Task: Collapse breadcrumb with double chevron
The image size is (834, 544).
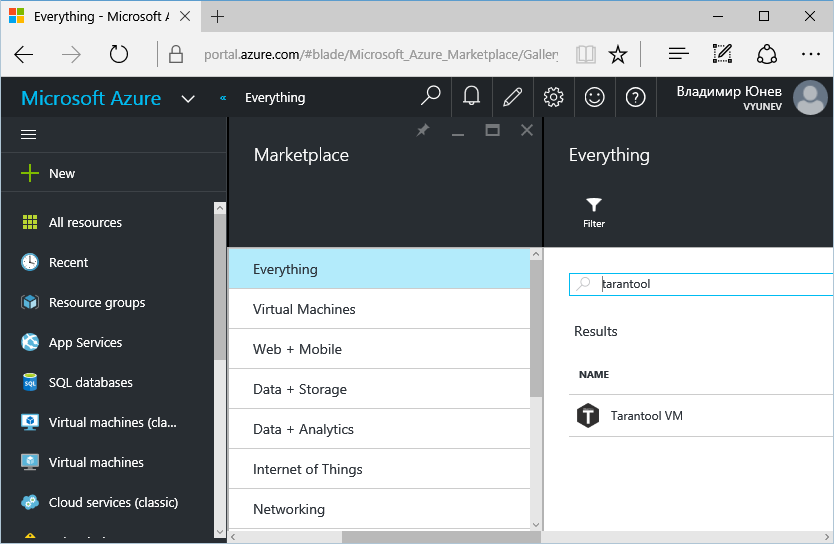Action: (x=222, y=98)
